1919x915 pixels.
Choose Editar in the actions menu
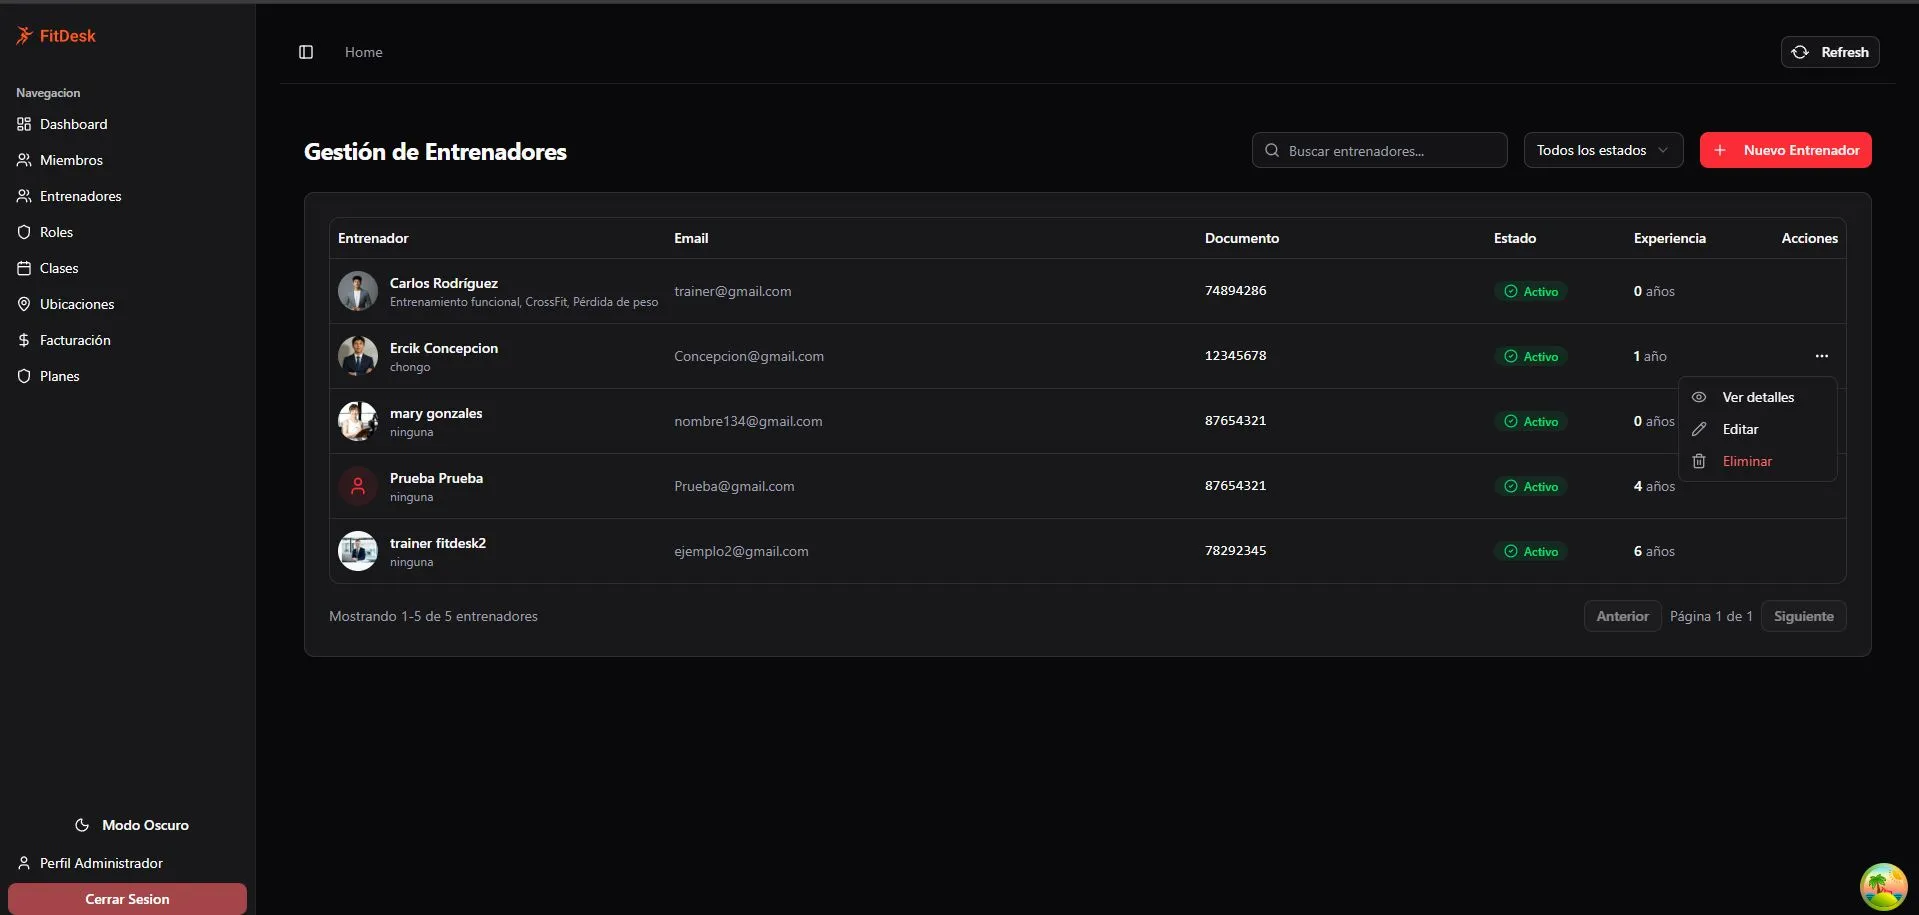pos(1740,429)
